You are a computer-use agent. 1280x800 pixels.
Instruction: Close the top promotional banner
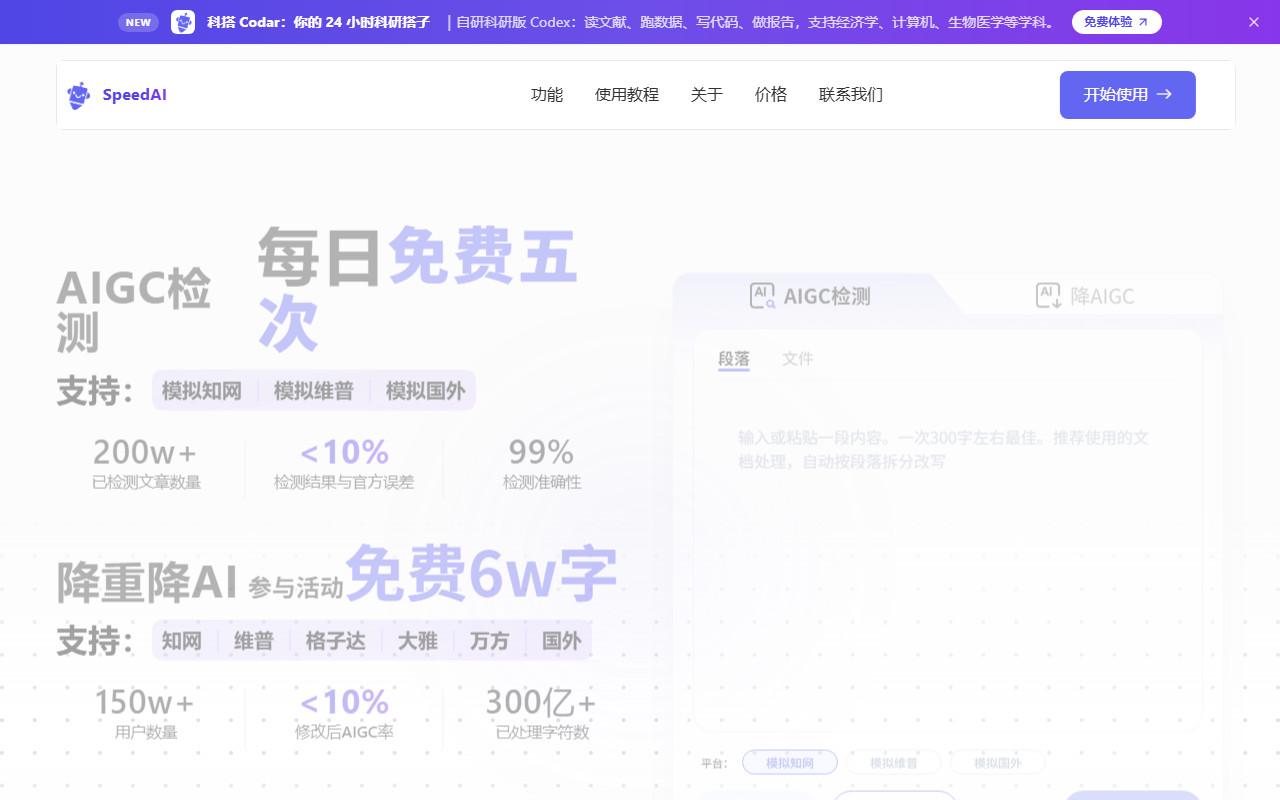[x=1254, y=22]
